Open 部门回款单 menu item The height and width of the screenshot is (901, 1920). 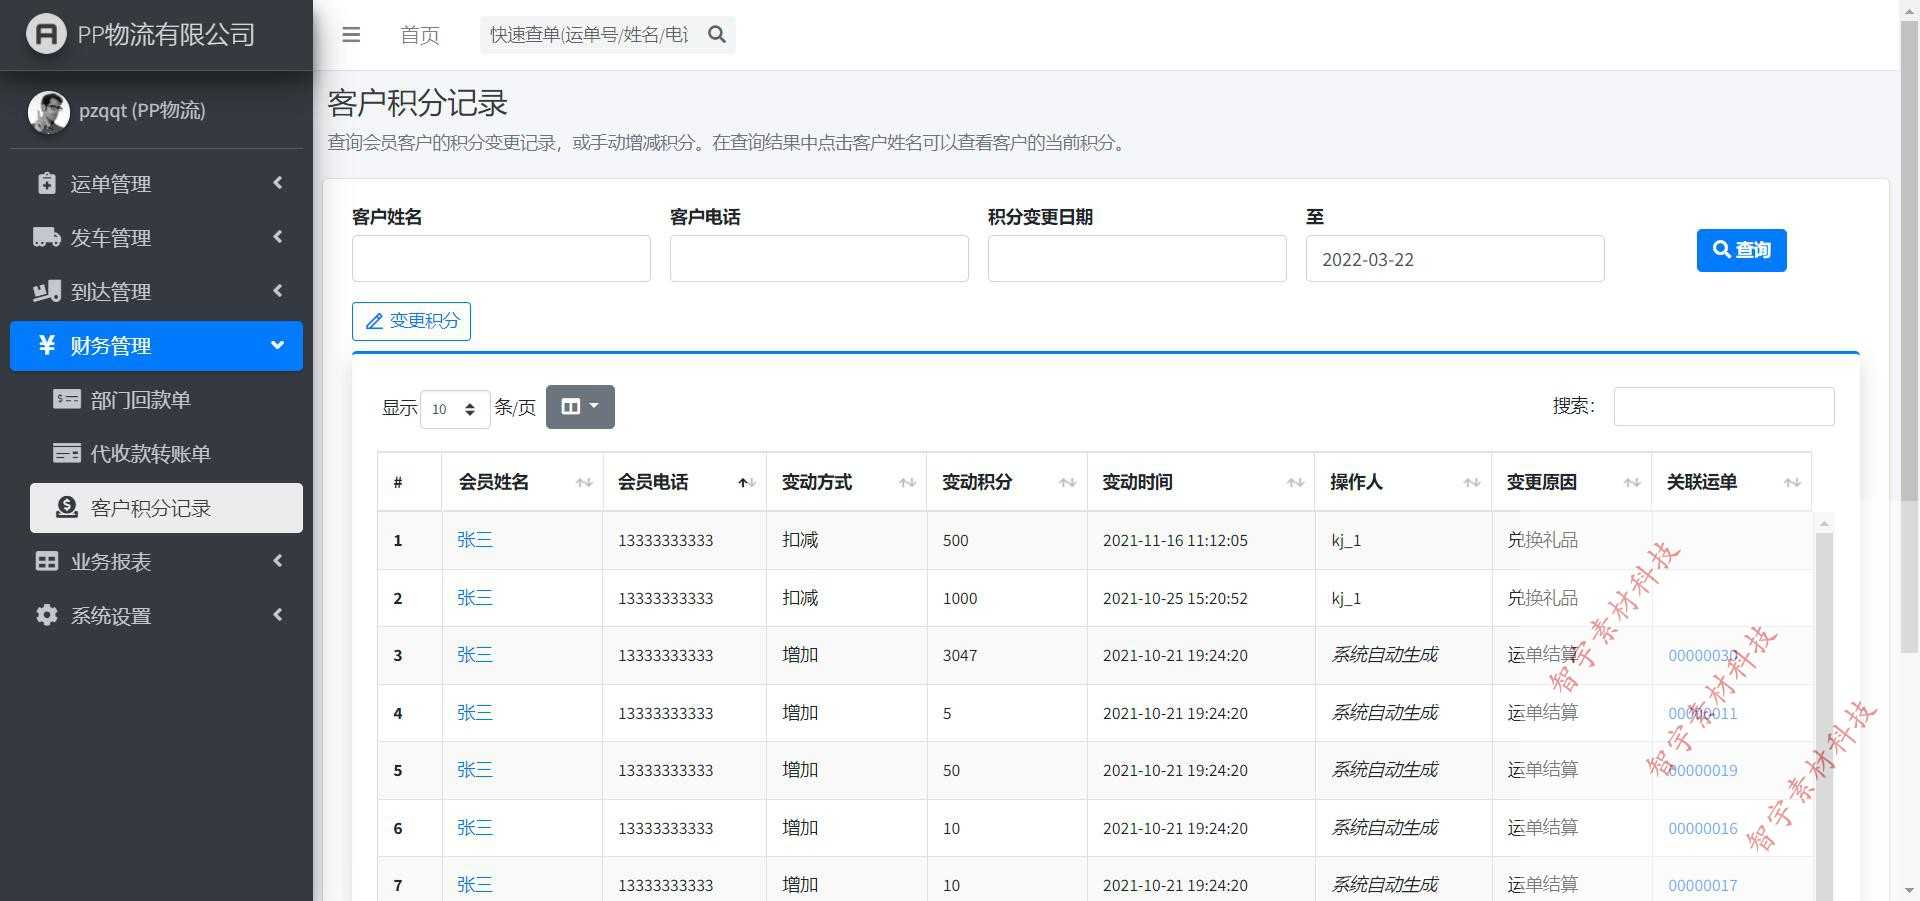tap(166, 399)
